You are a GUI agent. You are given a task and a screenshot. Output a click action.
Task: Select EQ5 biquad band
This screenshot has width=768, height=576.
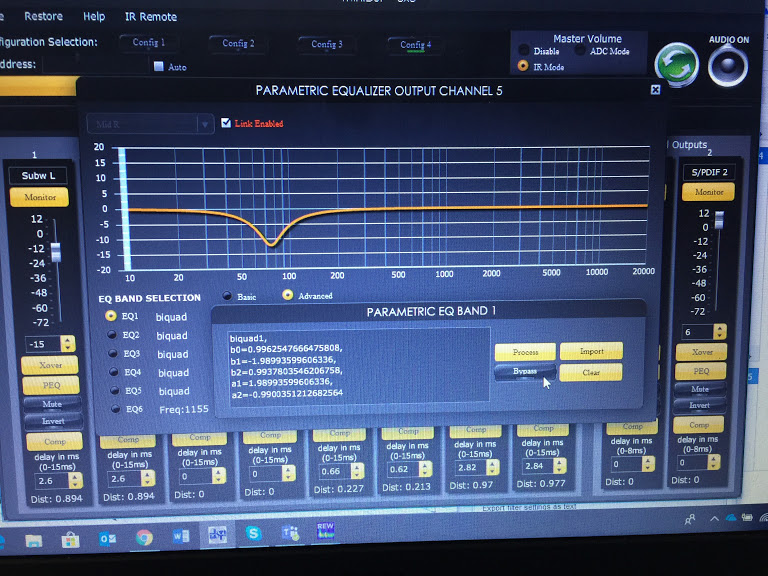point(115,390)
